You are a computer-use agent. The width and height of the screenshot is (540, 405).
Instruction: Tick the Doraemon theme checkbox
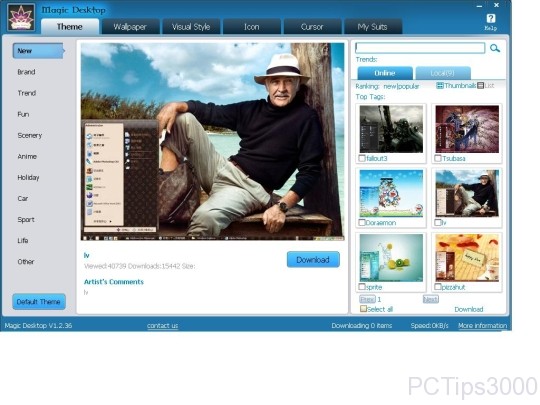click(362, 223)
